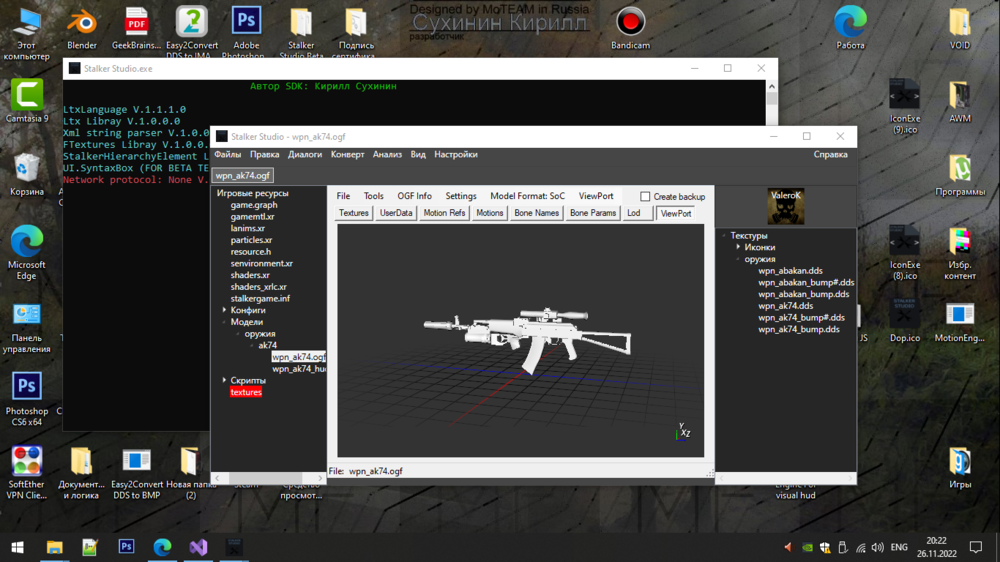Expand the Иконки textures folder
Image resolution: width=1000 pixels, height=562 pixels.
click(x=738, y=248)
